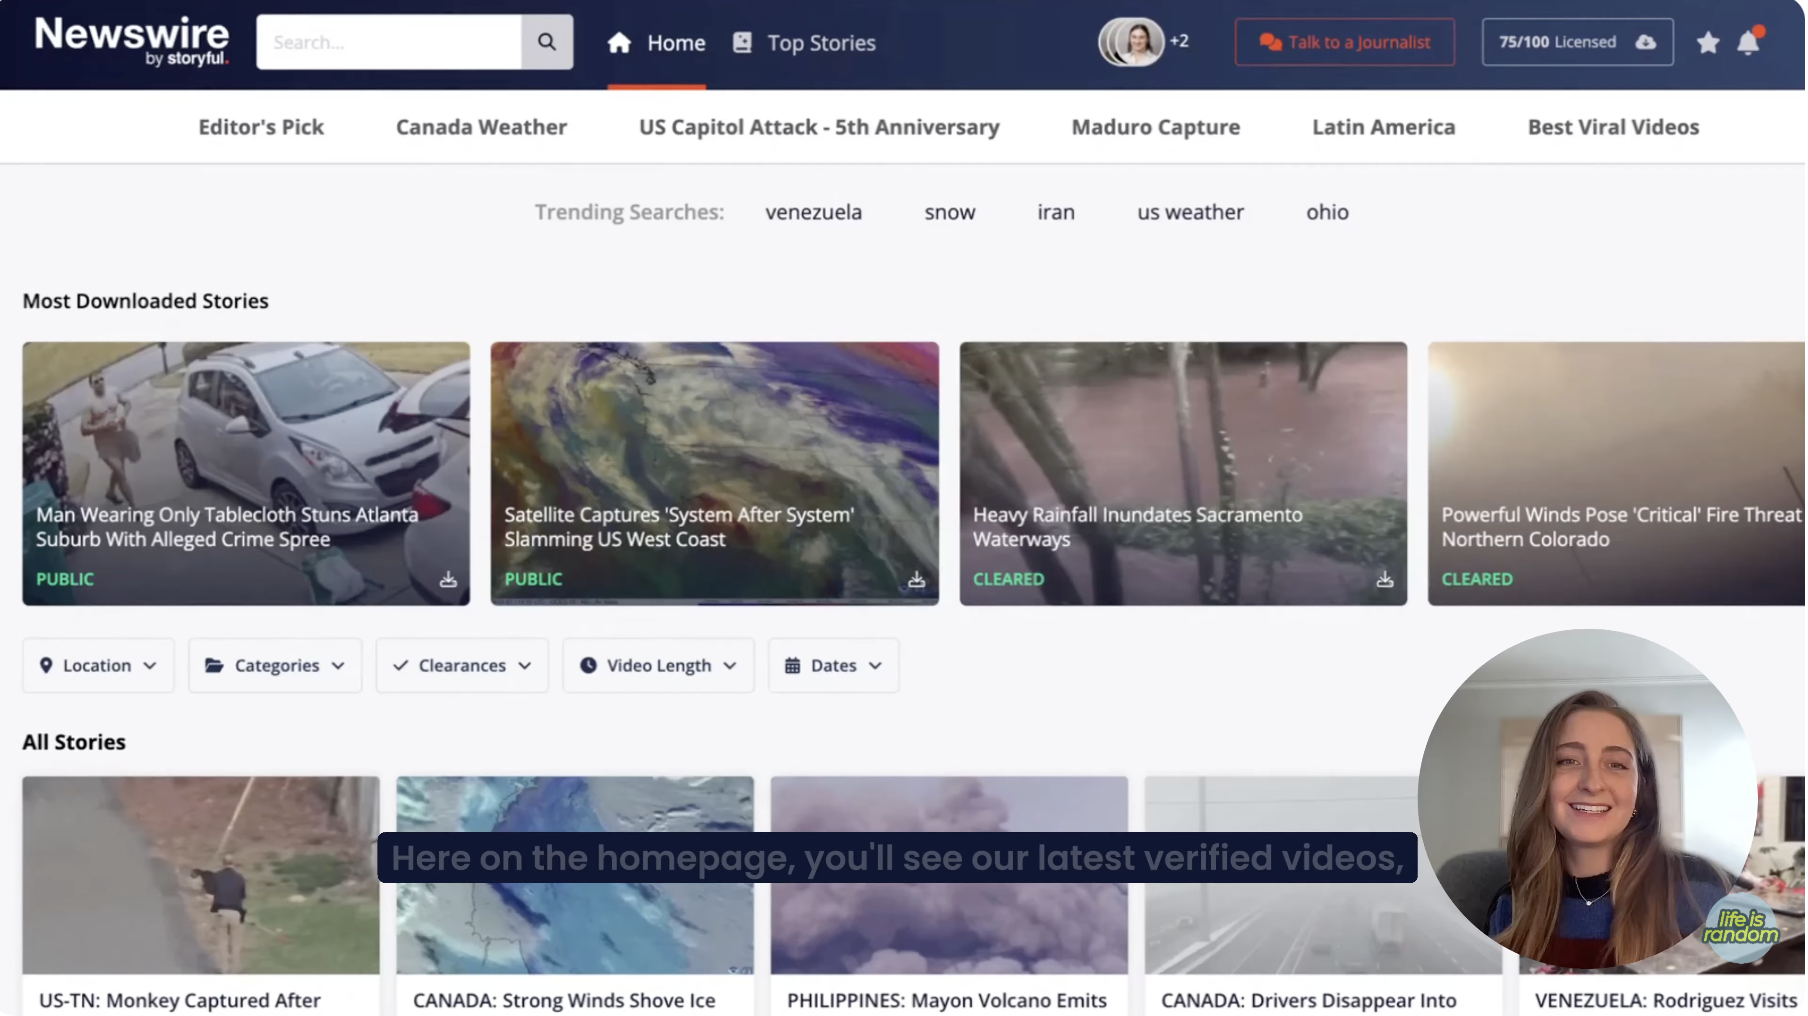Select the Home icon in the navbar
Viewport: 1808px width, 1016px height.
(x=620, y=42)
